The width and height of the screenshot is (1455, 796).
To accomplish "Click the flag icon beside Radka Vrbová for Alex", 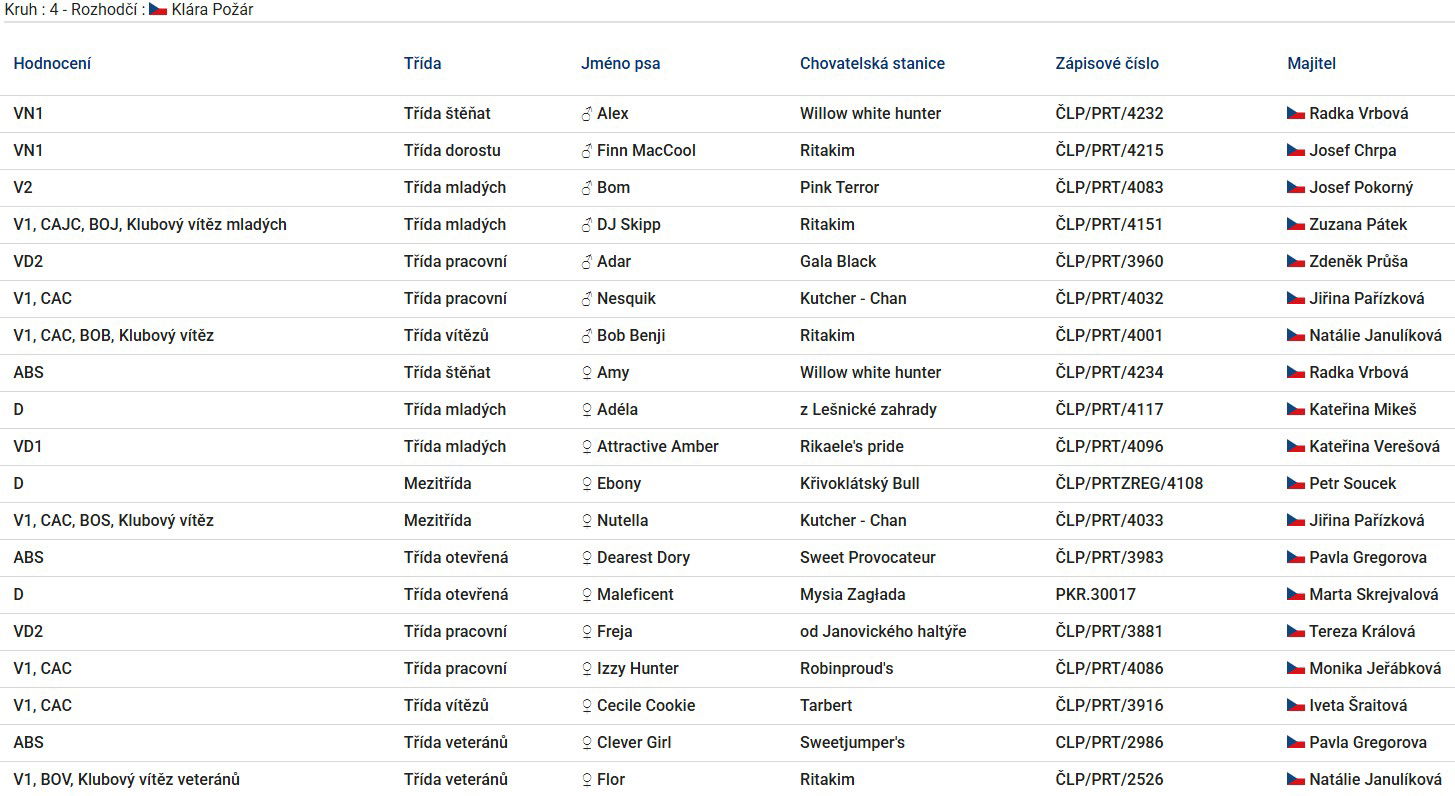I will 1296,114.
